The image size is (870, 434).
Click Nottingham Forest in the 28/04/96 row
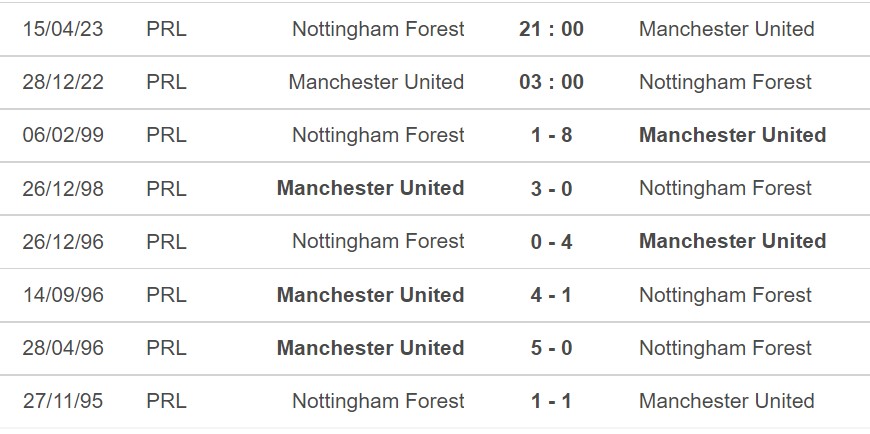(725, 349)
